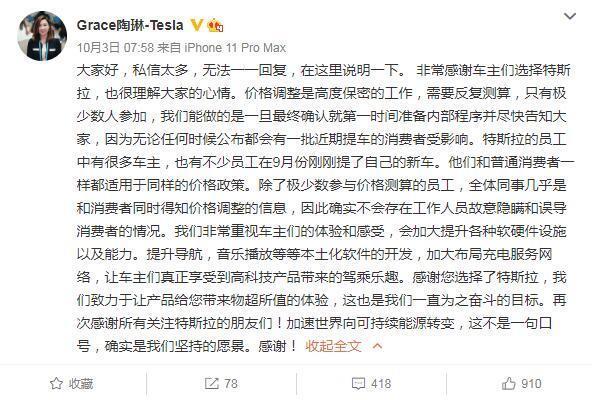This screenshot has height=400, width=592.
Task: Open the 10月3日 07:58 timestamp link
Action: point(116,48)
